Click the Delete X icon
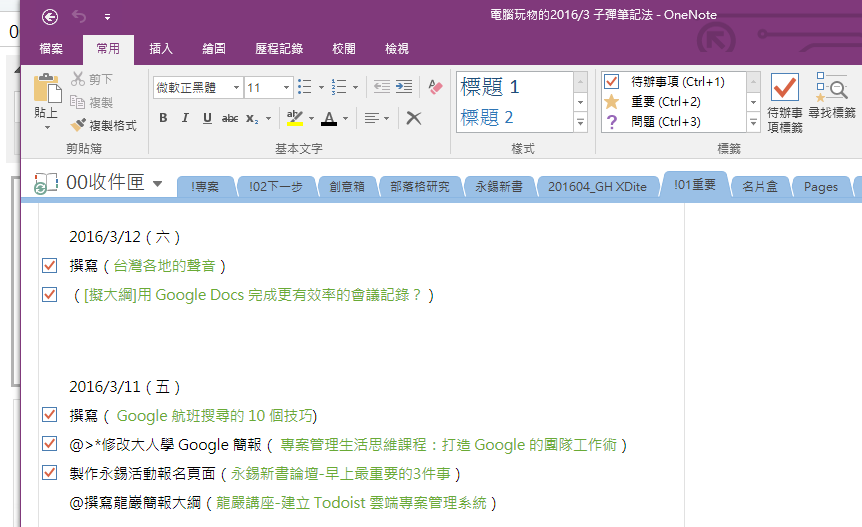This screenshot has height=527, width=862. click(x=413, y=118)
